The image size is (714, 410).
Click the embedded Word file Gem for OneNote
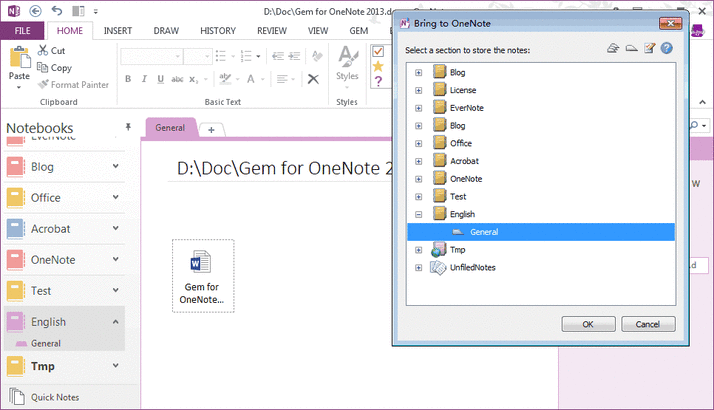pos(203,276)
